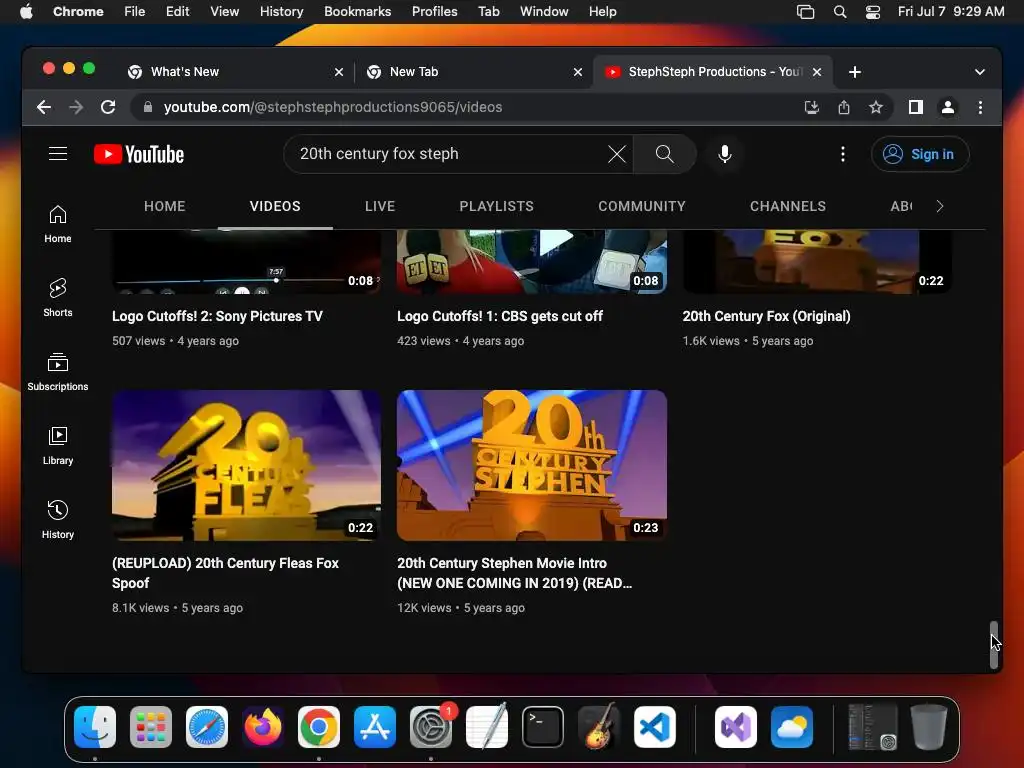Click the YouTube logo
Screen dimensions: 1024x768
139,154
